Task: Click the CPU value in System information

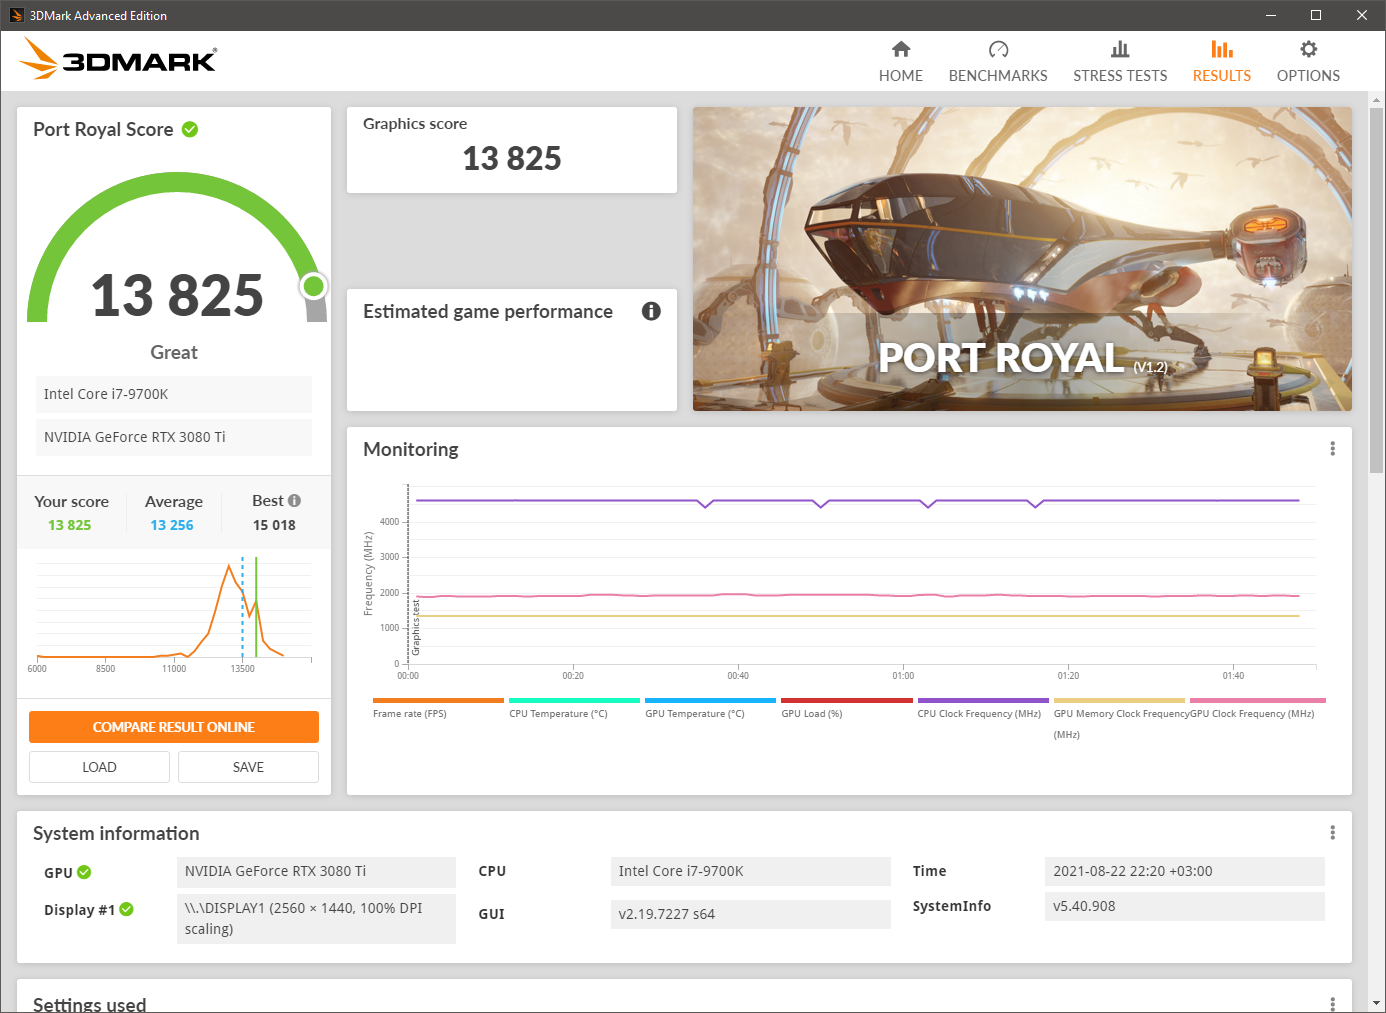Action: pos(750,872)
